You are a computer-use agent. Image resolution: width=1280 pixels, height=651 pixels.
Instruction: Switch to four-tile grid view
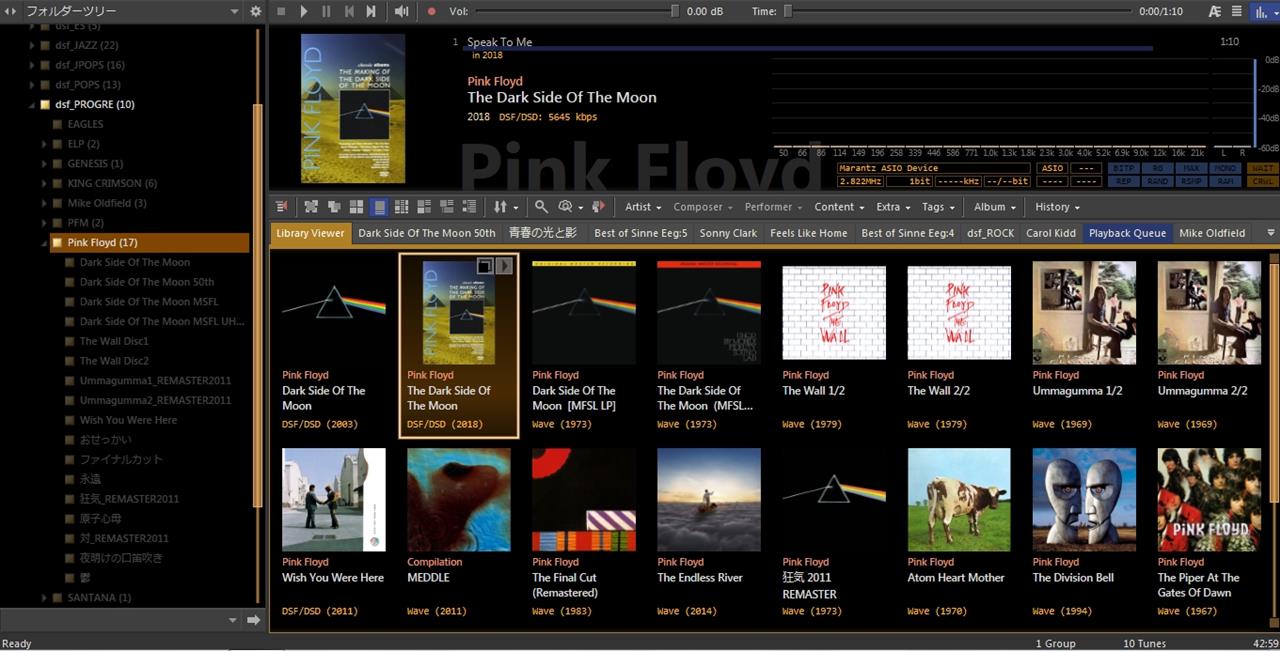[x=357, y=207]
